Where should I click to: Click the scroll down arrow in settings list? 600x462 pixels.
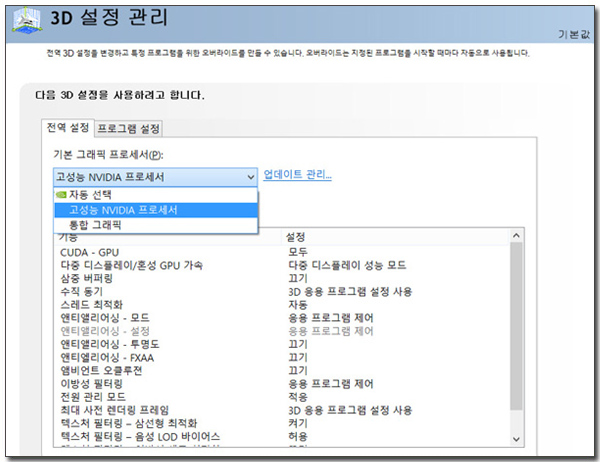[x=516, y=439]
